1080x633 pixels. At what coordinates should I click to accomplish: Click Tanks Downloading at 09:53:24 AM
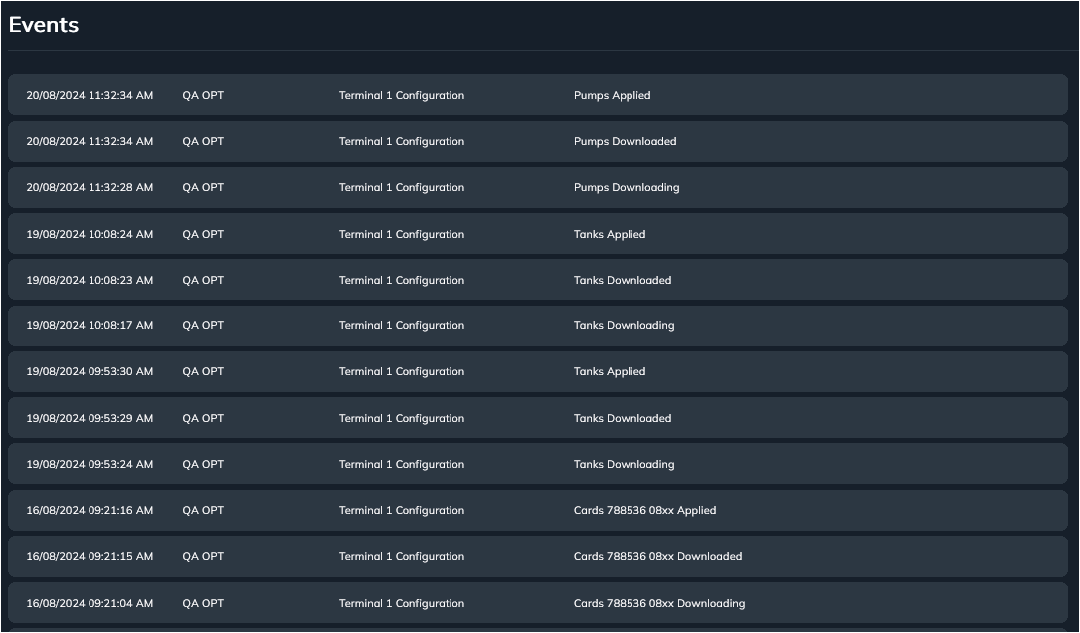point(623,464)
